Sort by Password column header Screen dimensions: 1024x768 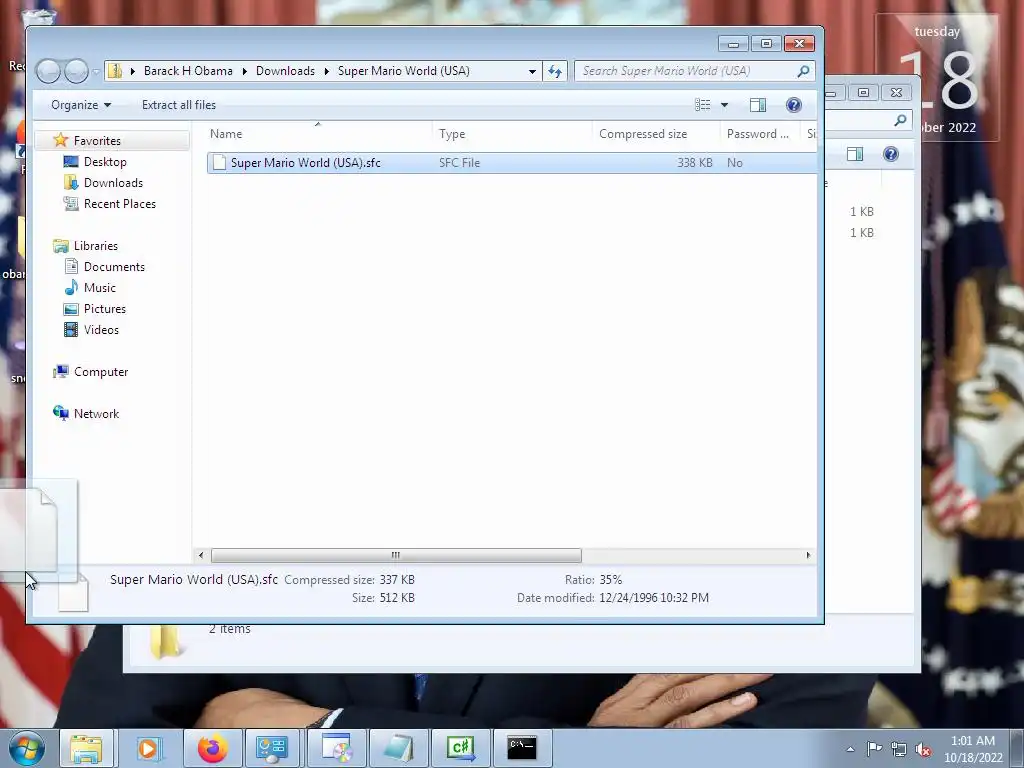760,133
